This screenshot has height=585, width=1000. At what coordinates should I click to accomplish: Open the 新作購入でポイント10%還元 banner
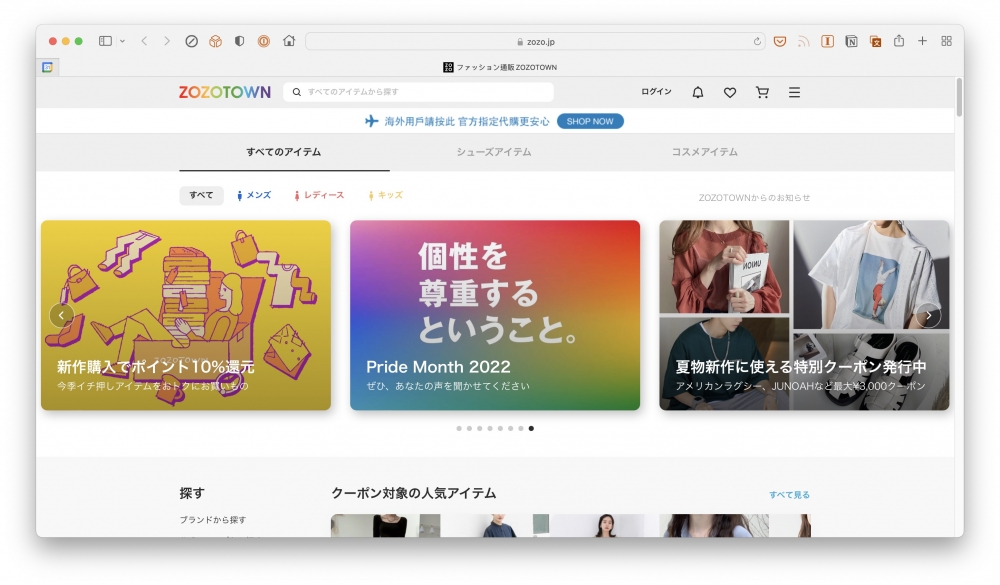pos(186,315)
